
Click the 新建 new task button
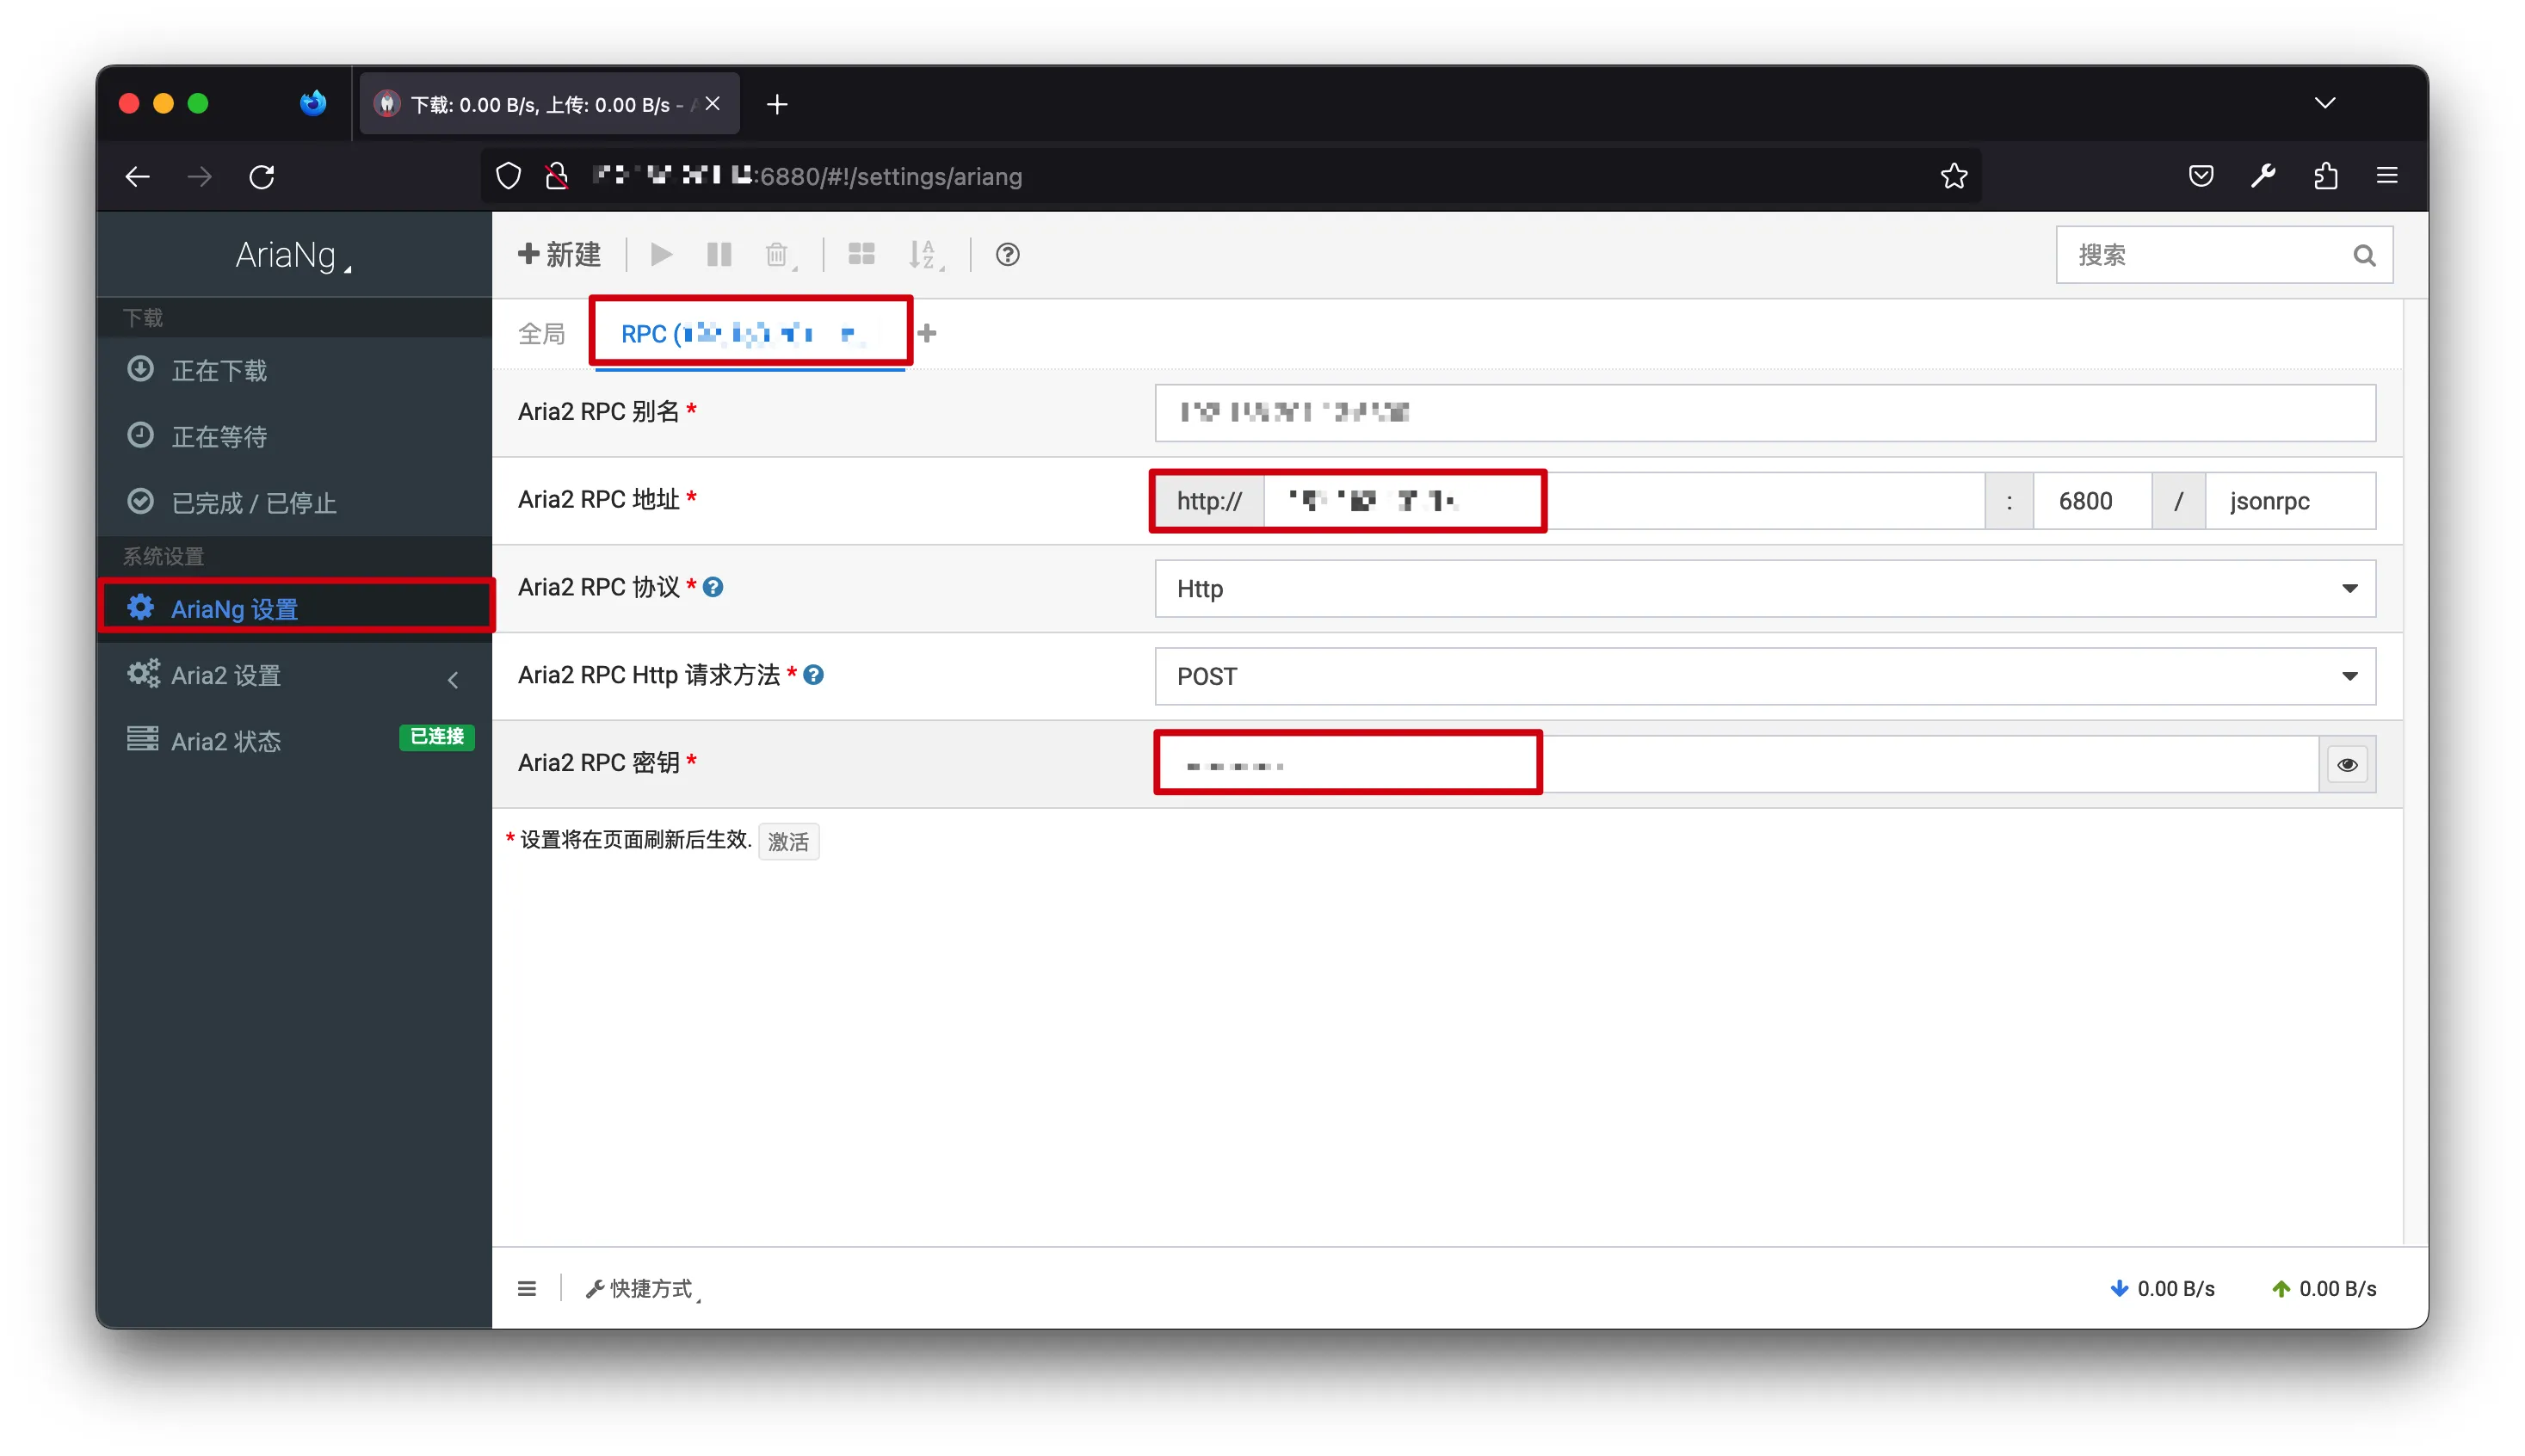(x=559, y=255)
